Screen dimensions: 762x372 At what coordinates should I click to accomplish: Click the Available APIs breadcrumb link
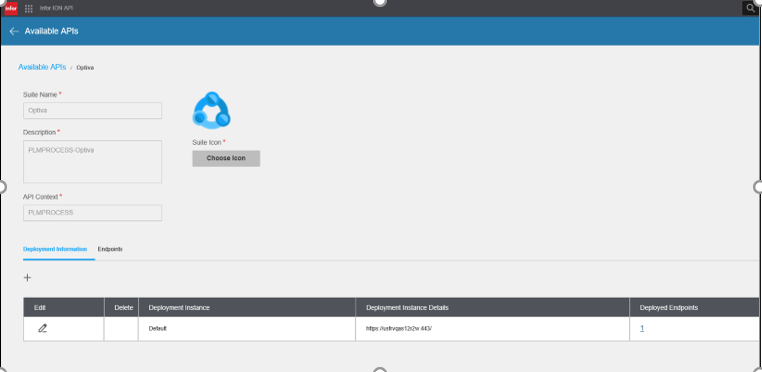(x=42, y=67)
